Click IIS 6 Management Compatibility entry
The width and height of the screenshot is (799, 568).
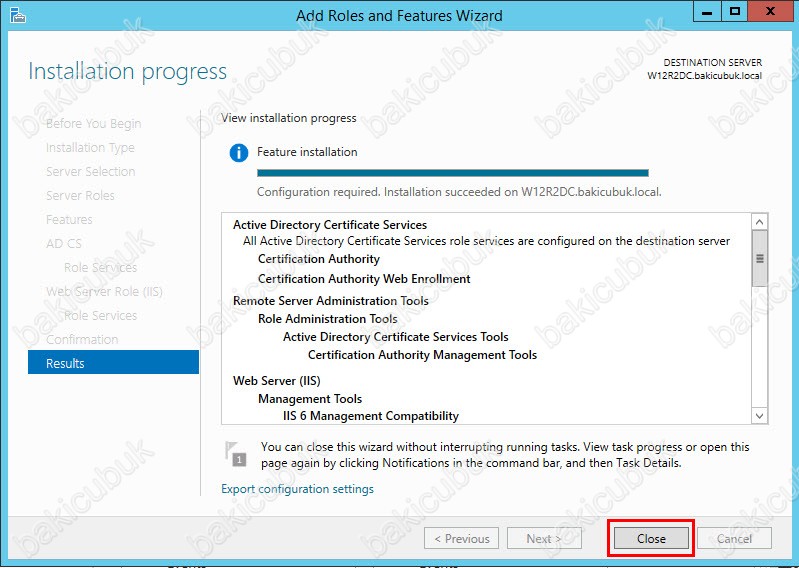point(371,416)
